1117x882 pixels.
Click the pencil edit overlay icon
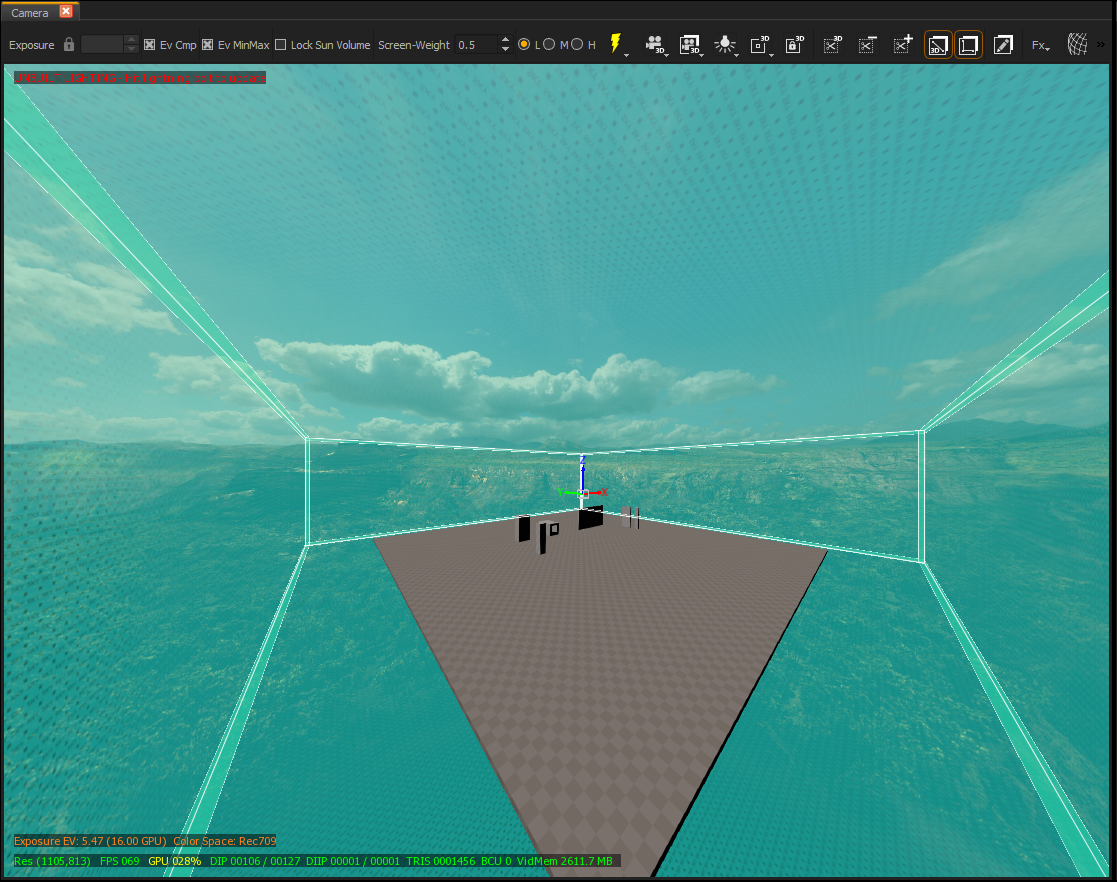[x=1003, y=45]
